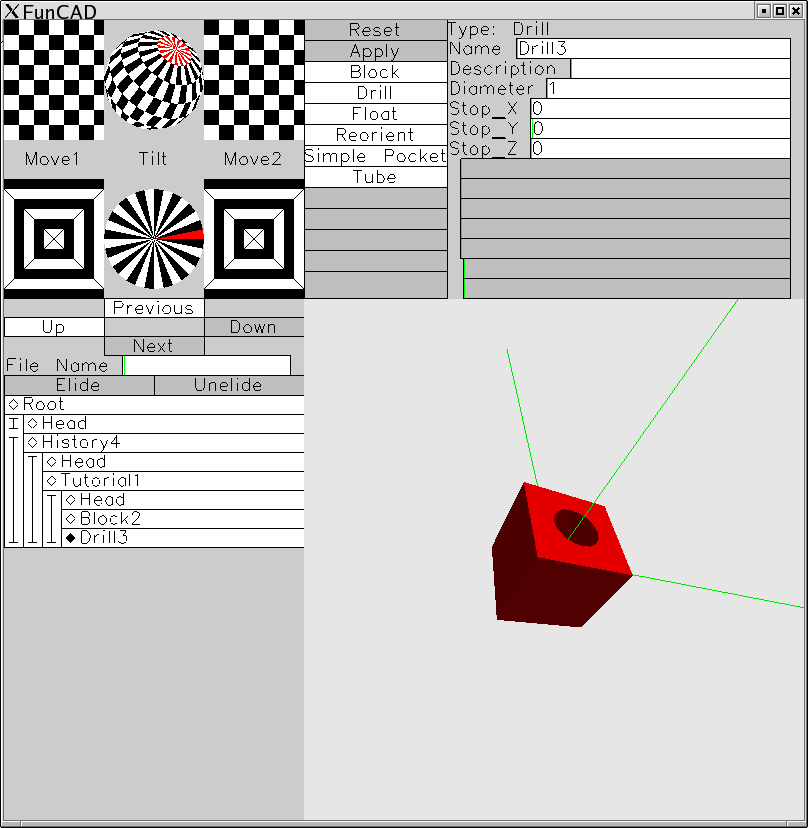
Task: Select the Head row under History4
Action: click(x=173, y=462)
